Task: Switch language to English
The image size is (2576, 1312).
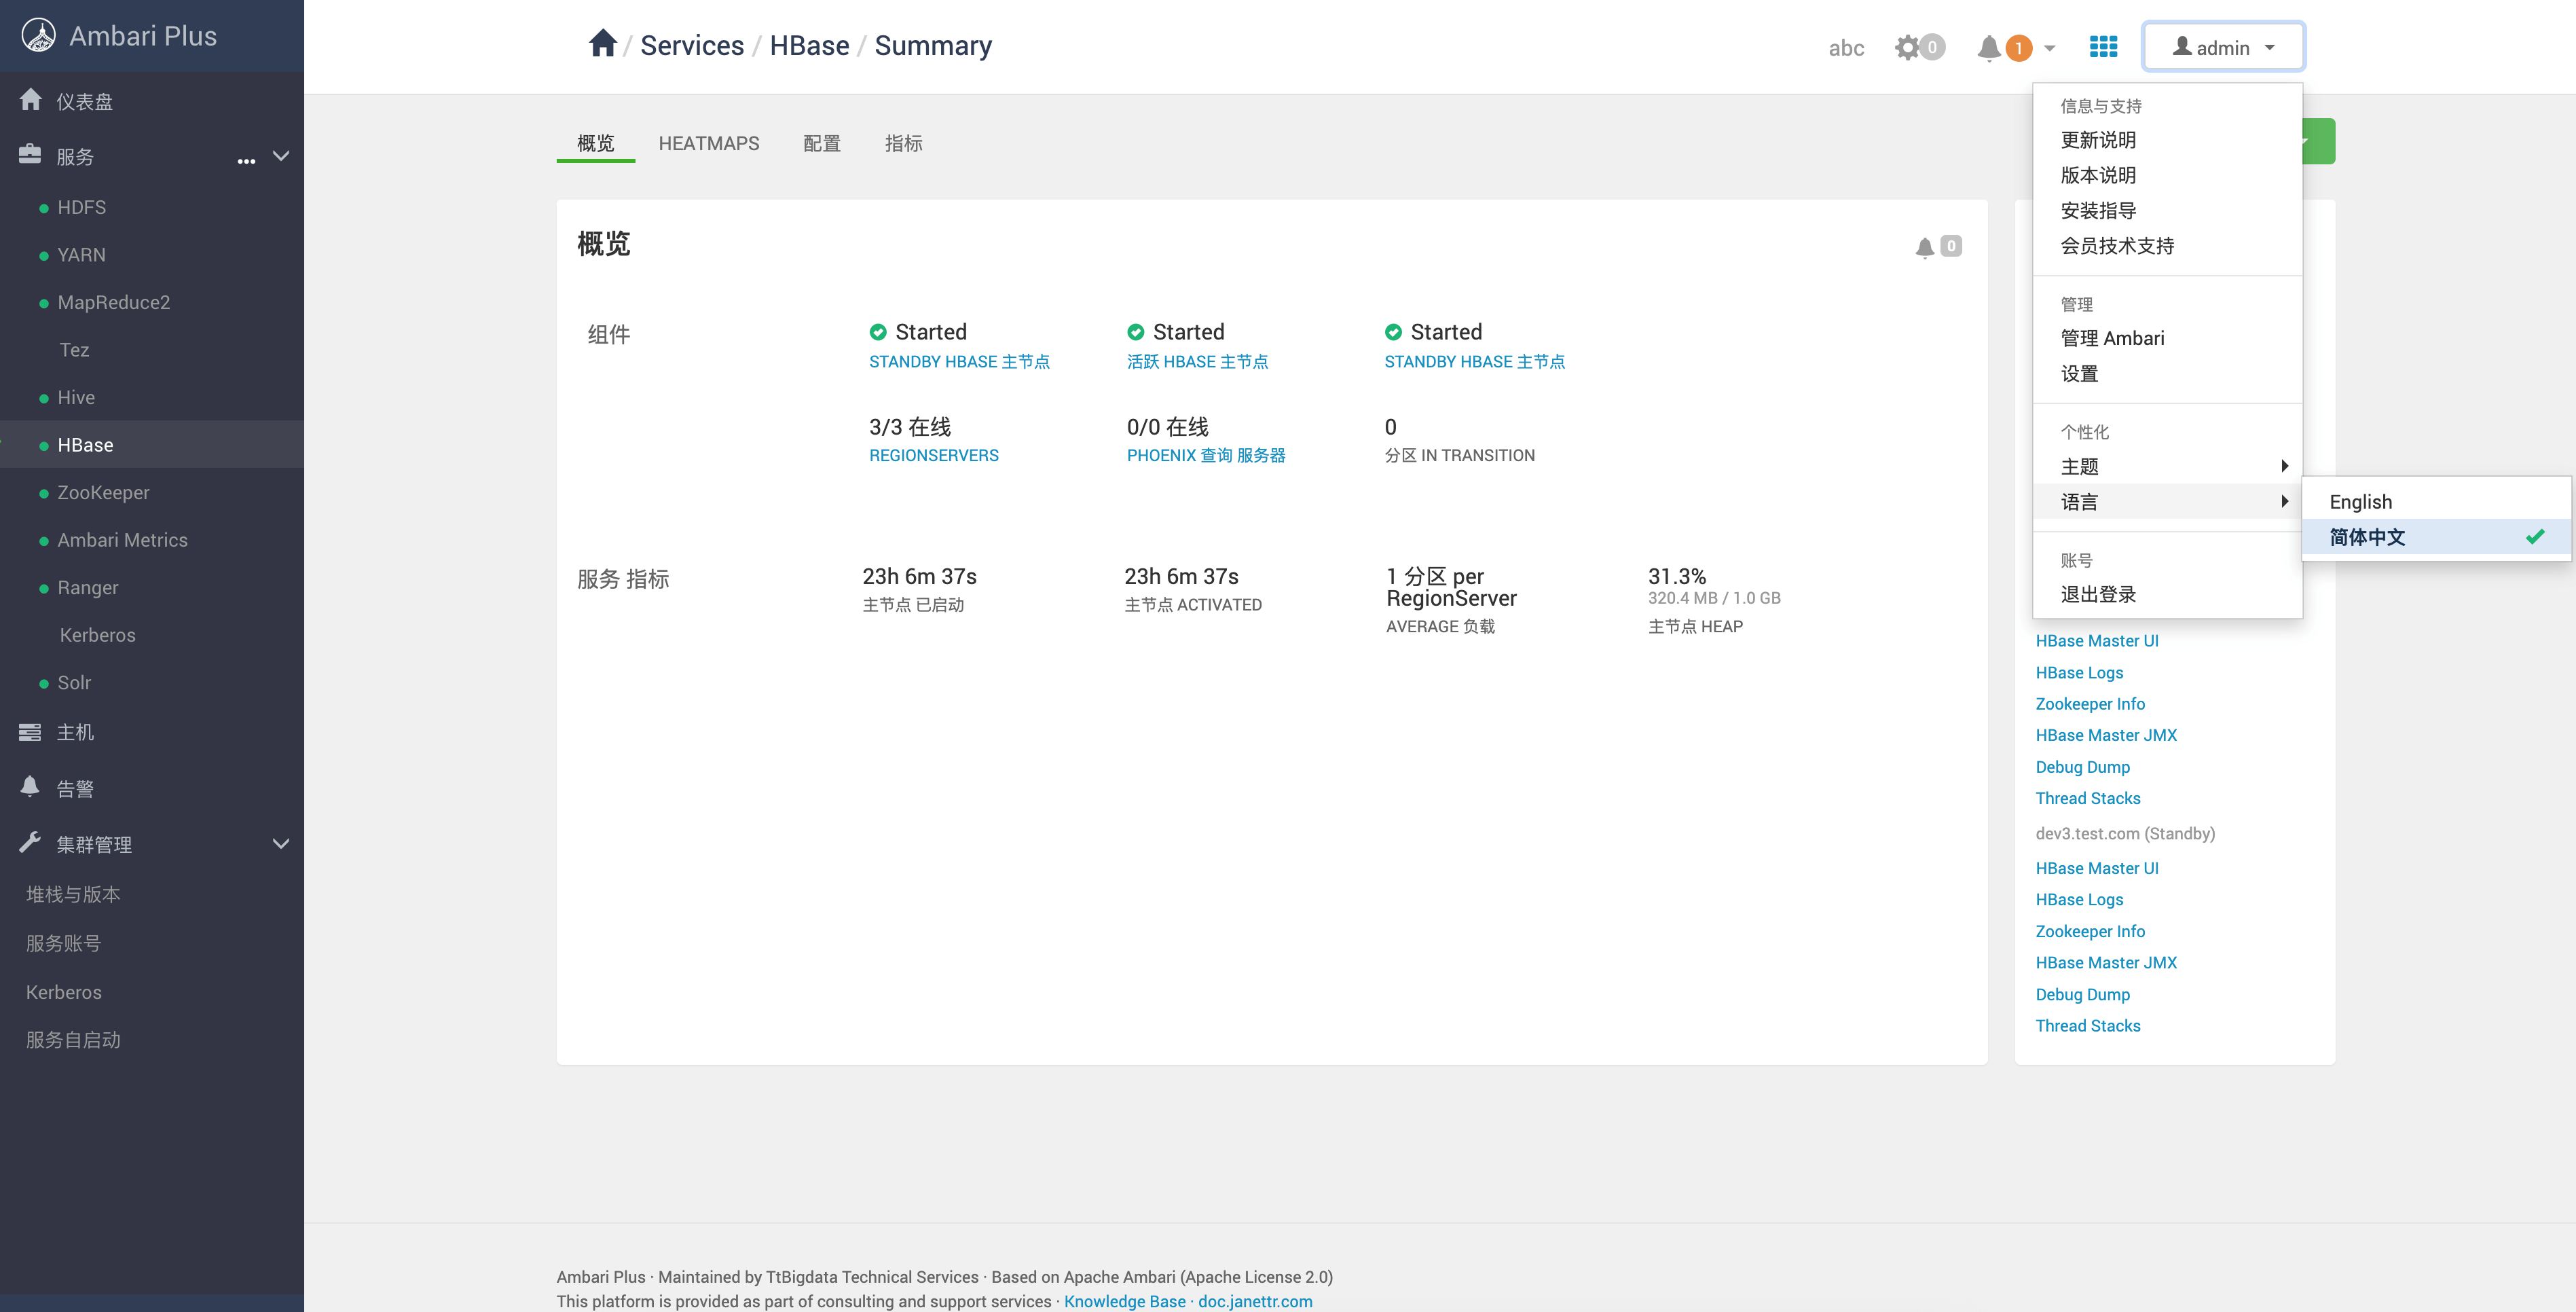Action: [x=2360, y=501]
